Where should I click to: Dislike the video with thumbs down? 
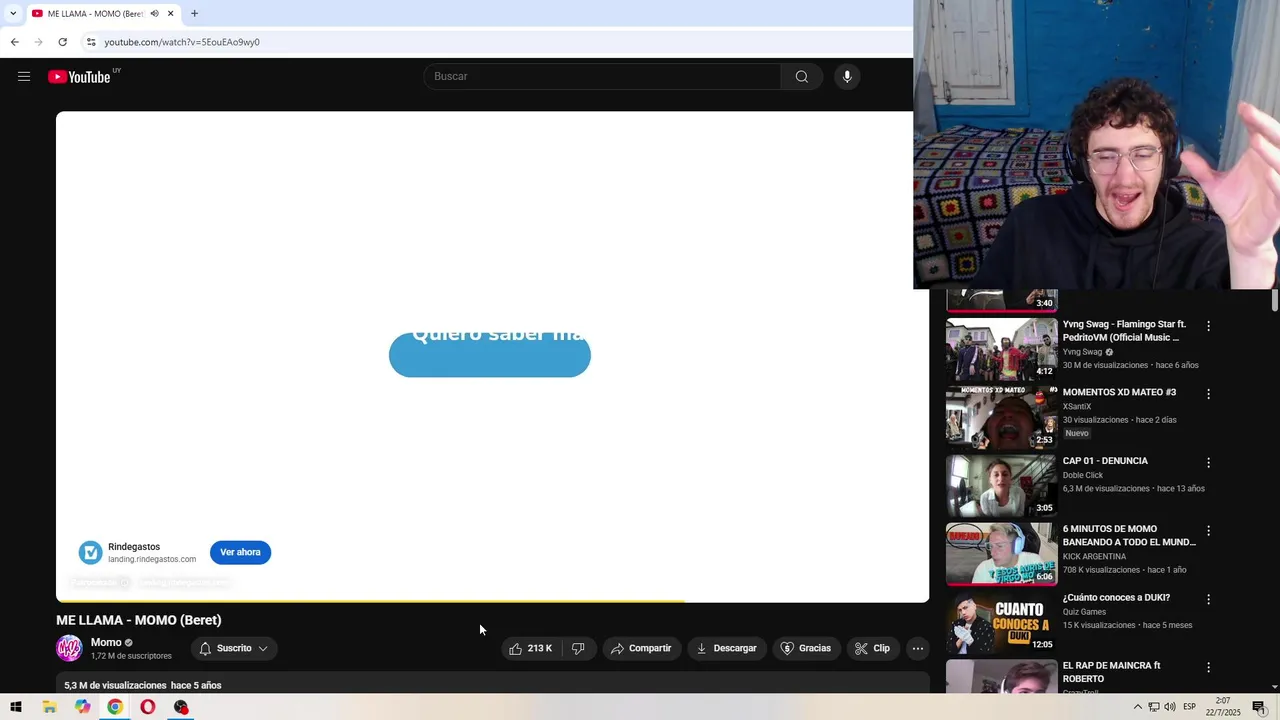pos(578,648)
